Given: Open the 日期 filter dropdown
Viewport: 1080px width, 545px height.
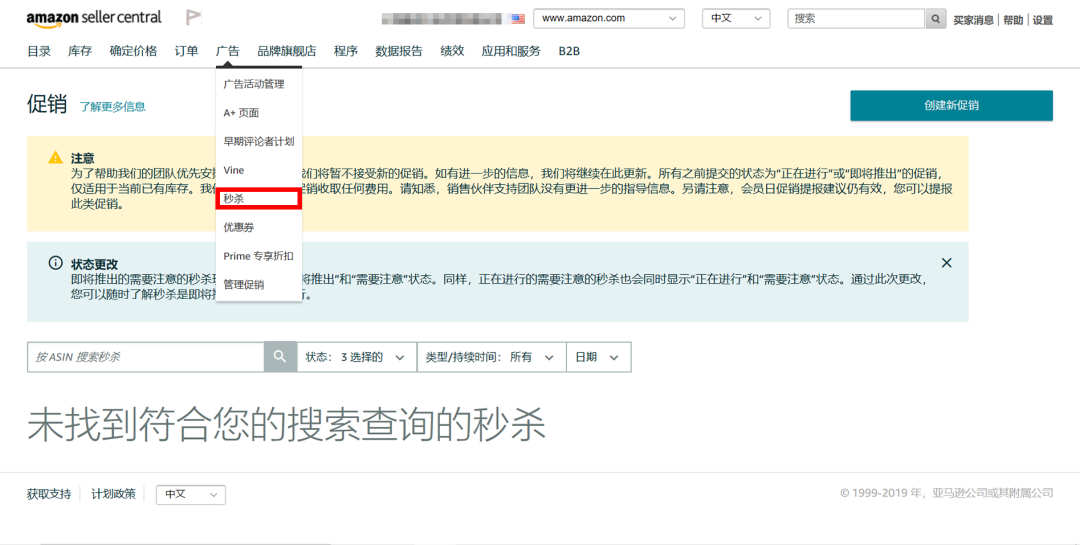Looking at the screenshot, I should (x=598, y=357).
